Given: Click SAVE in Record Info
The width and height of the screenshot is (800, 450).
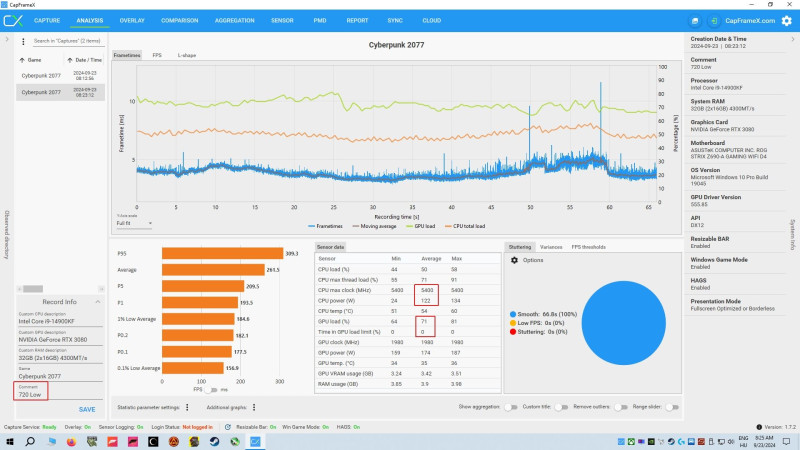Looking at the screenshot, I should 87,410.
